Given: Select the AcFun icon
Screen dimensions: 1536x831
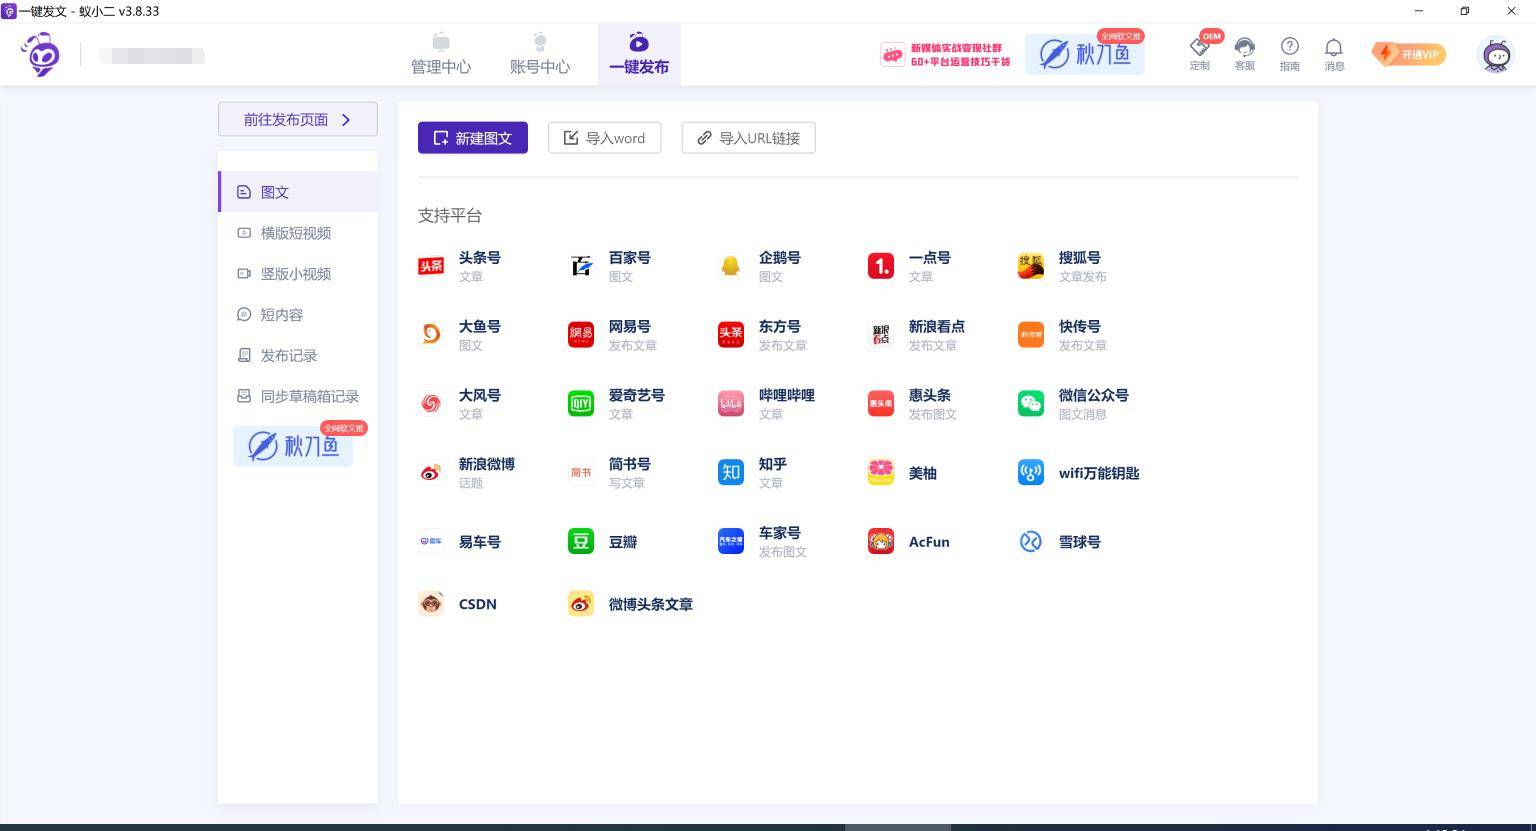Looking at the screenshot, I should point(881,542).
